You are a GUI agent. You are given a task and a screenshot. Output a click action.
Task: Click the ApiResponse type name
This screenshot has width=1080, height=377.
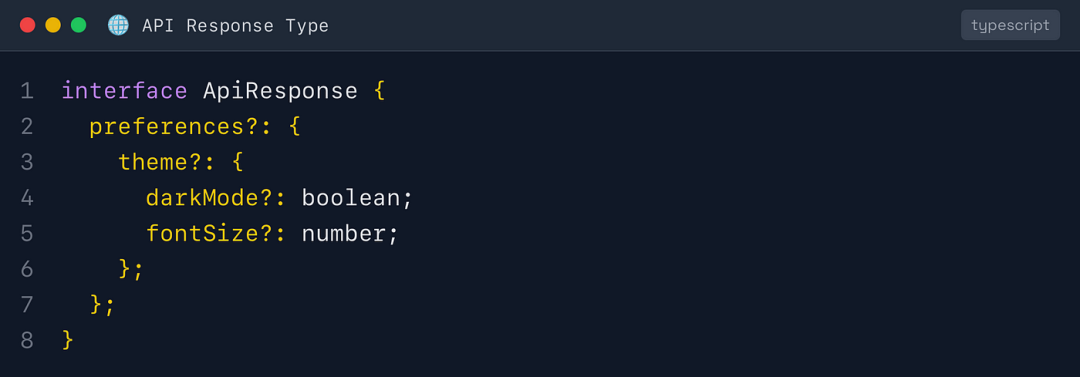point(280,91)
